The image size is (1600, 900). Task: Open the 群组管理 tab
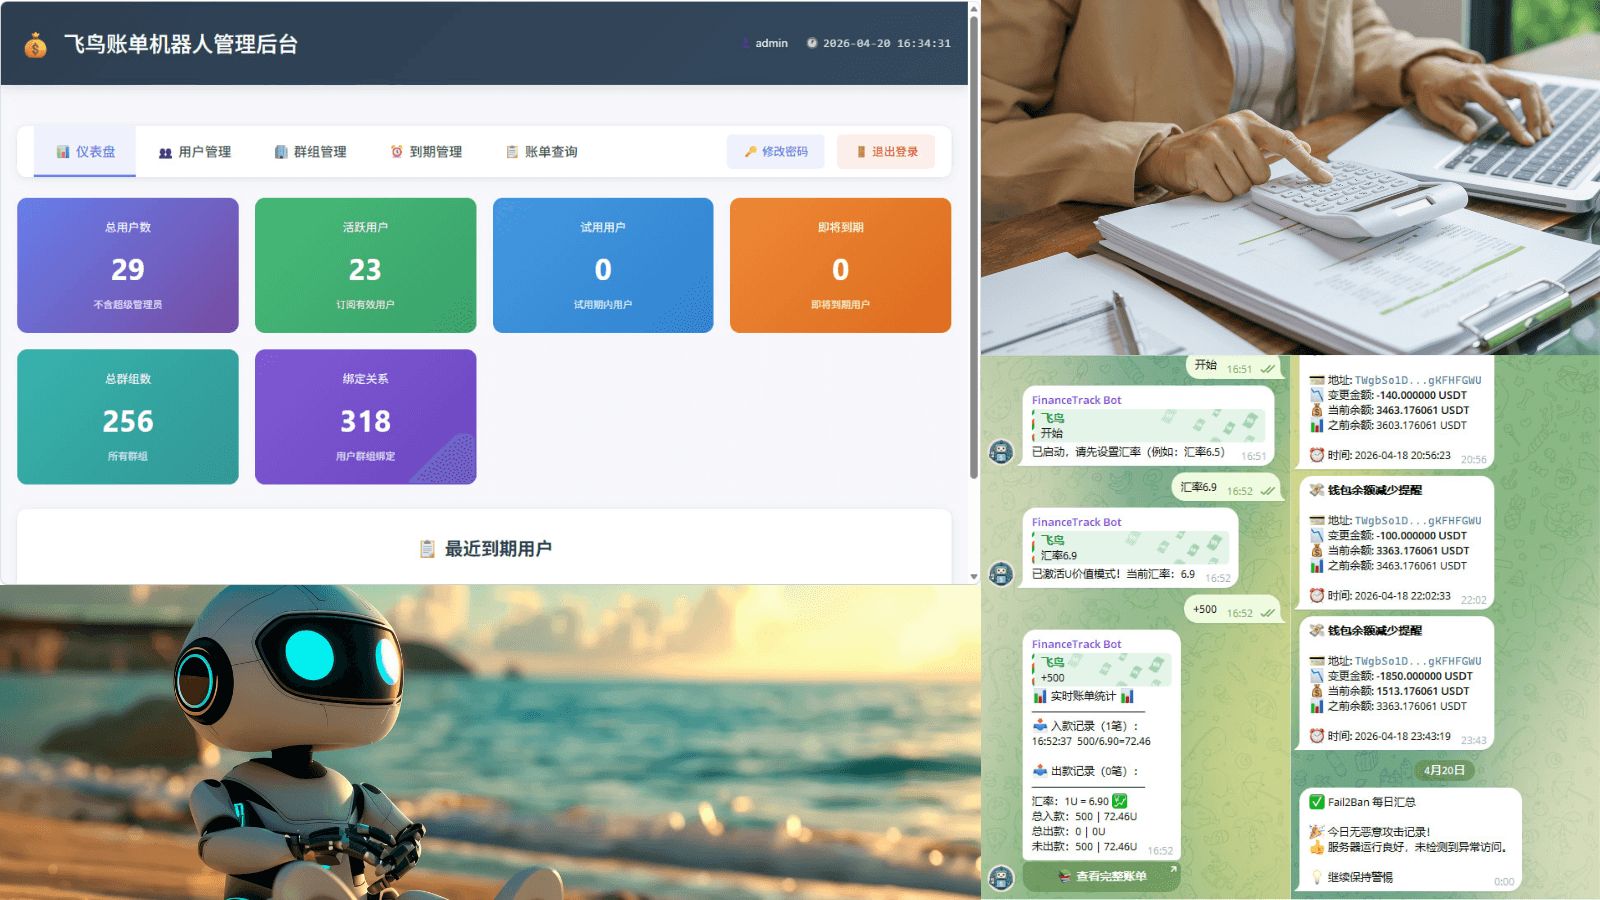click(310, 152)
